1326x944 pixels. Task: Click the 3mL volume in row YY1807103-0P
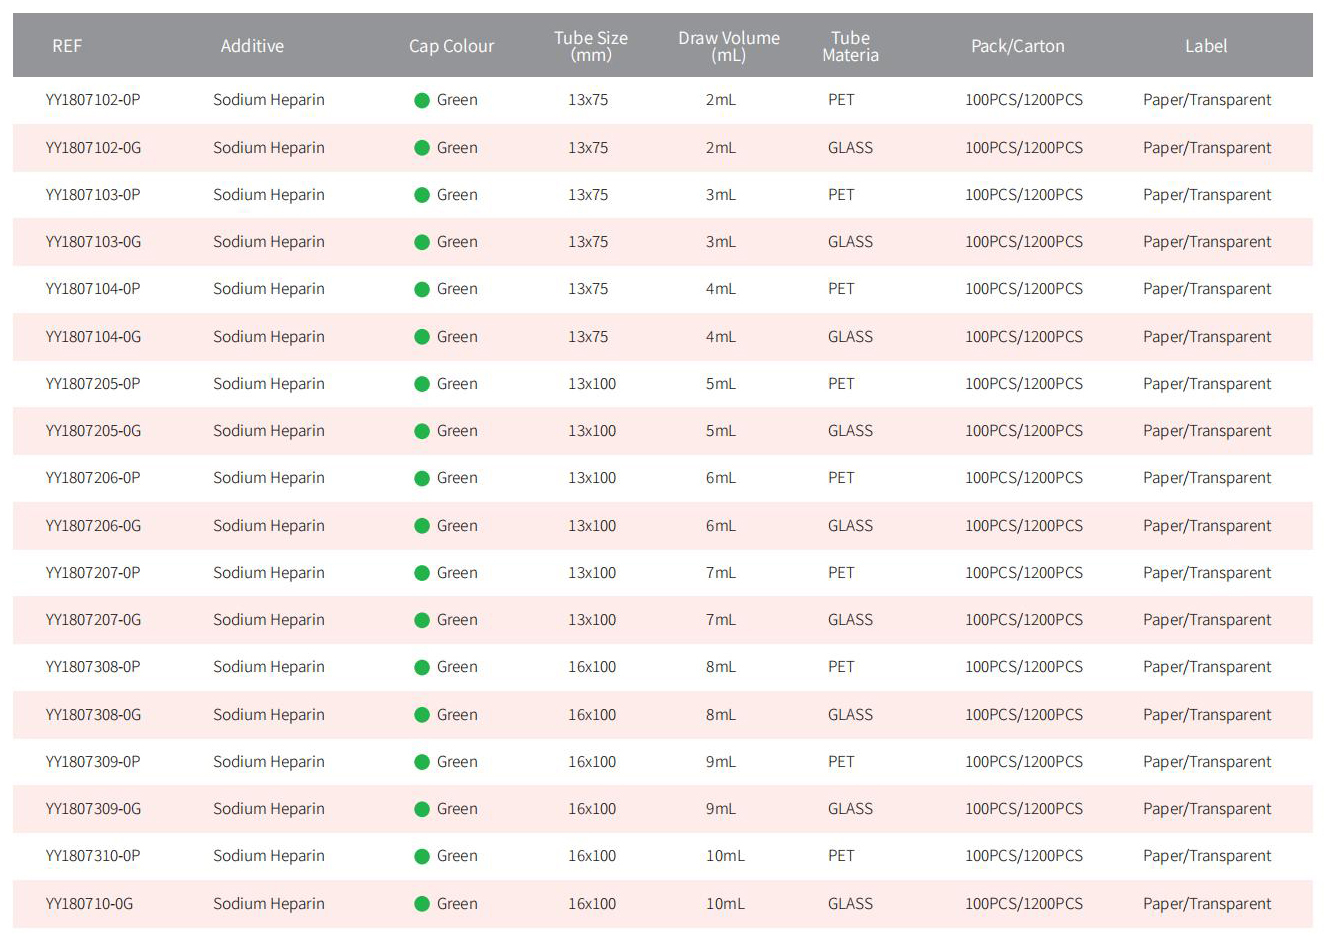(x=721, y=195)
